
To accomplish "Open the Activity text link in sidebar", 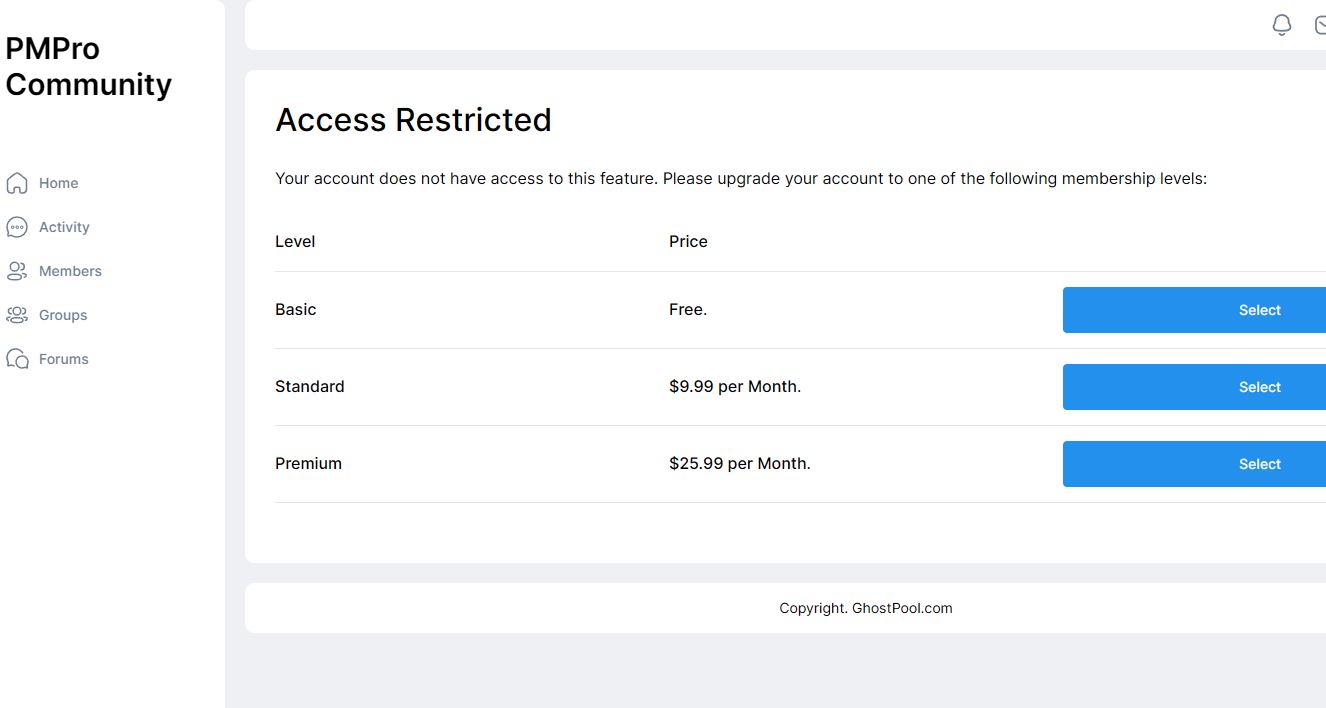I will 64,227.
